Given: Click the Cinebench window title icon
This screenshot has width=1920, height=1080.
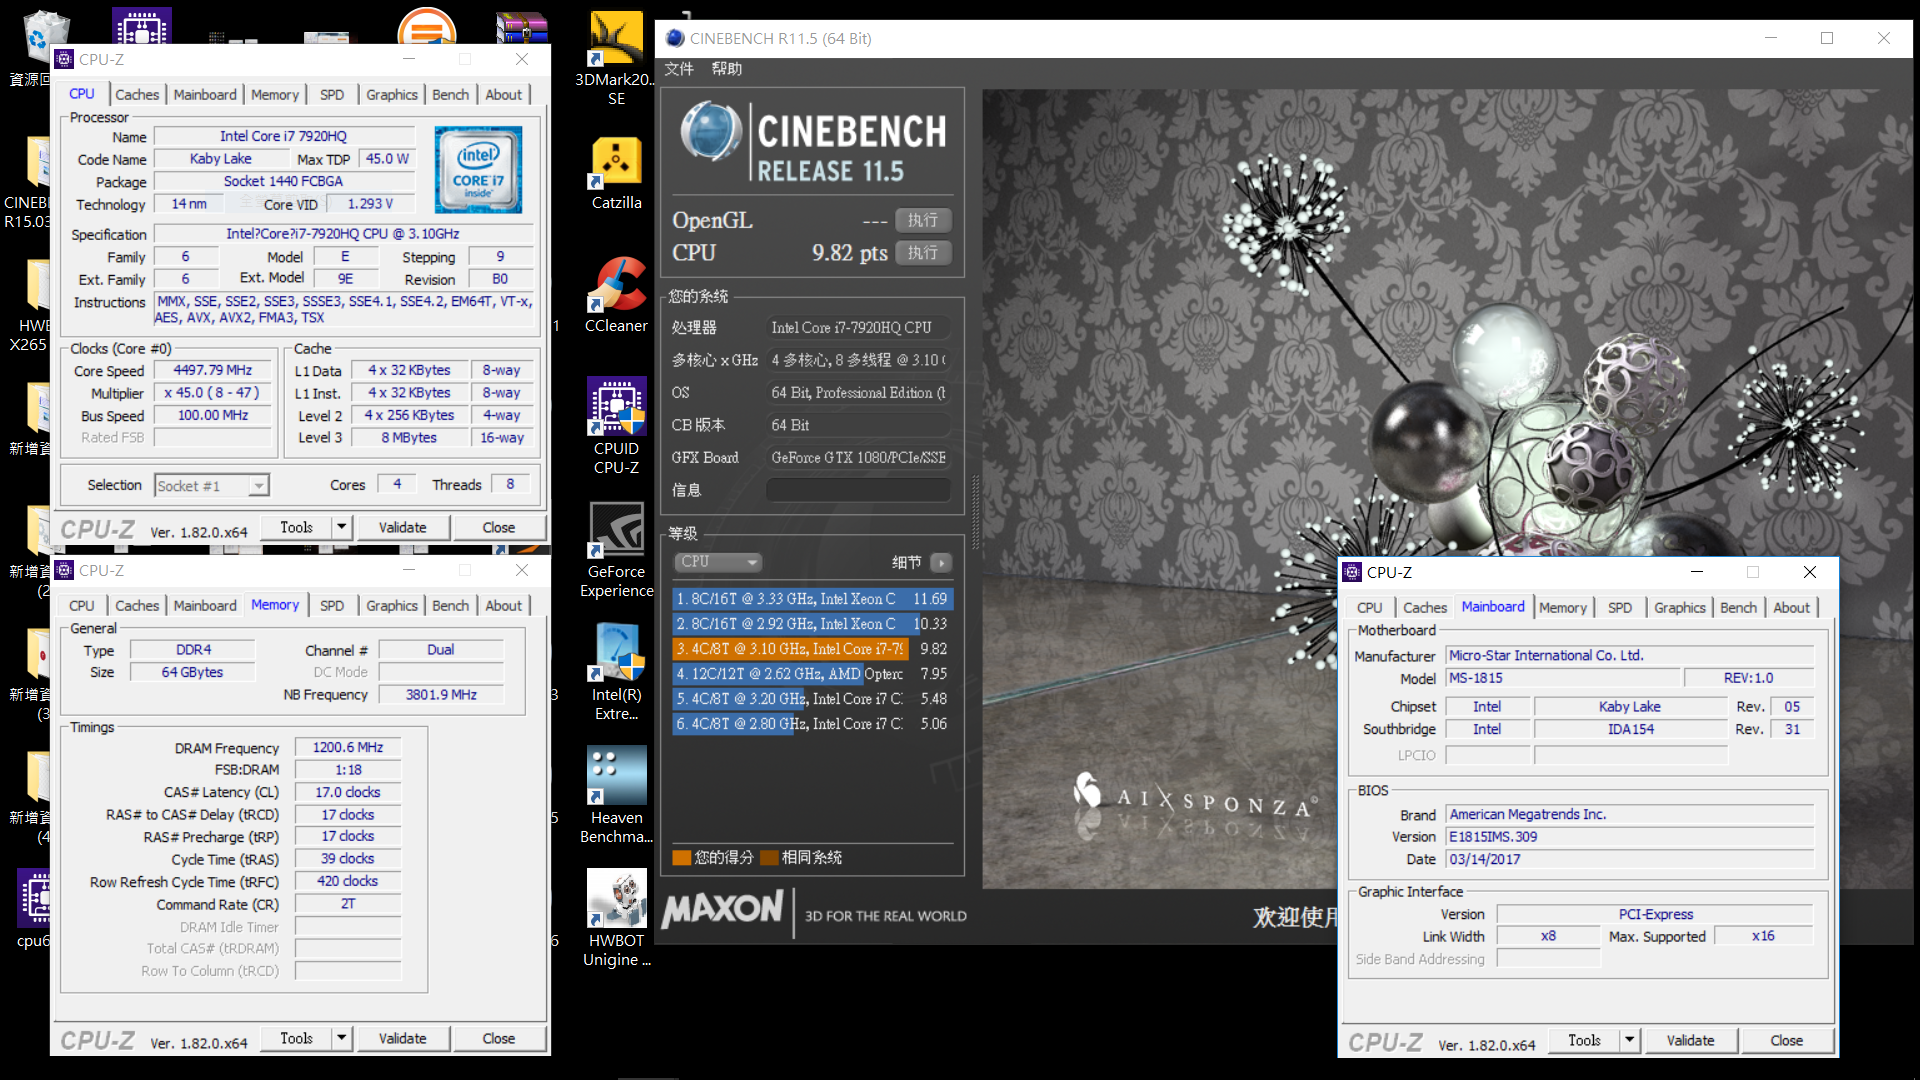Looking at the screenshot, I should point(675,38).
